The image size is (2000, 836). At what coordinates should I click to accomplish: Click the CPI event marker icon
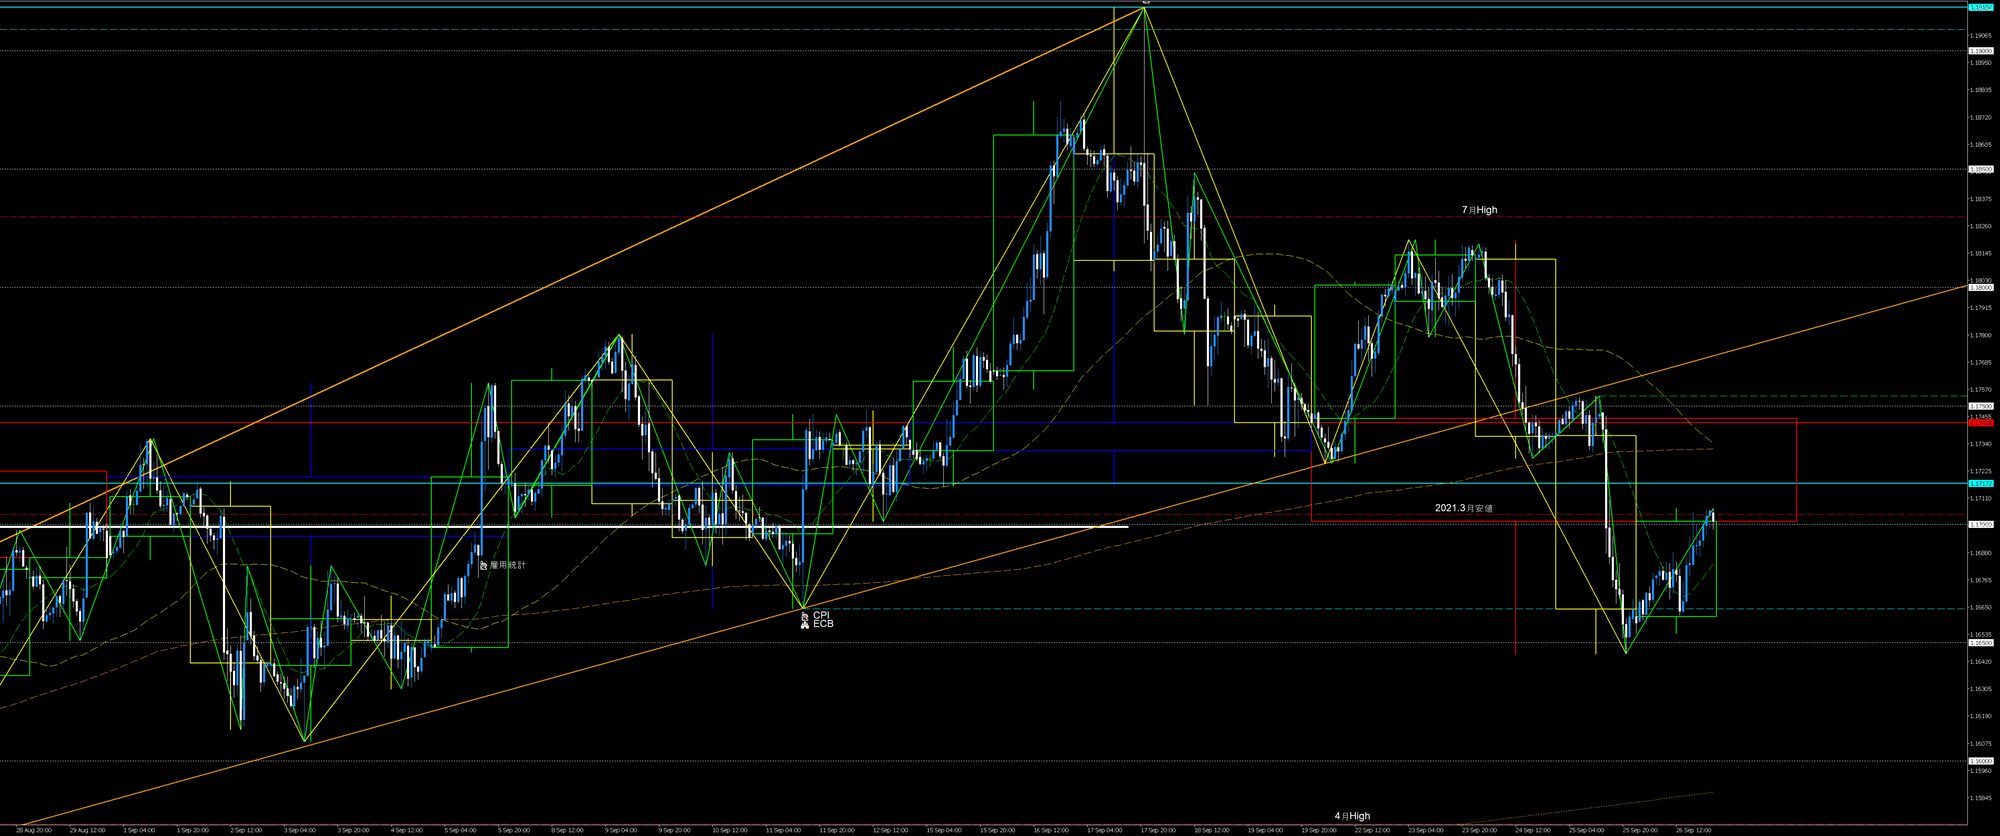pos(804,616)
